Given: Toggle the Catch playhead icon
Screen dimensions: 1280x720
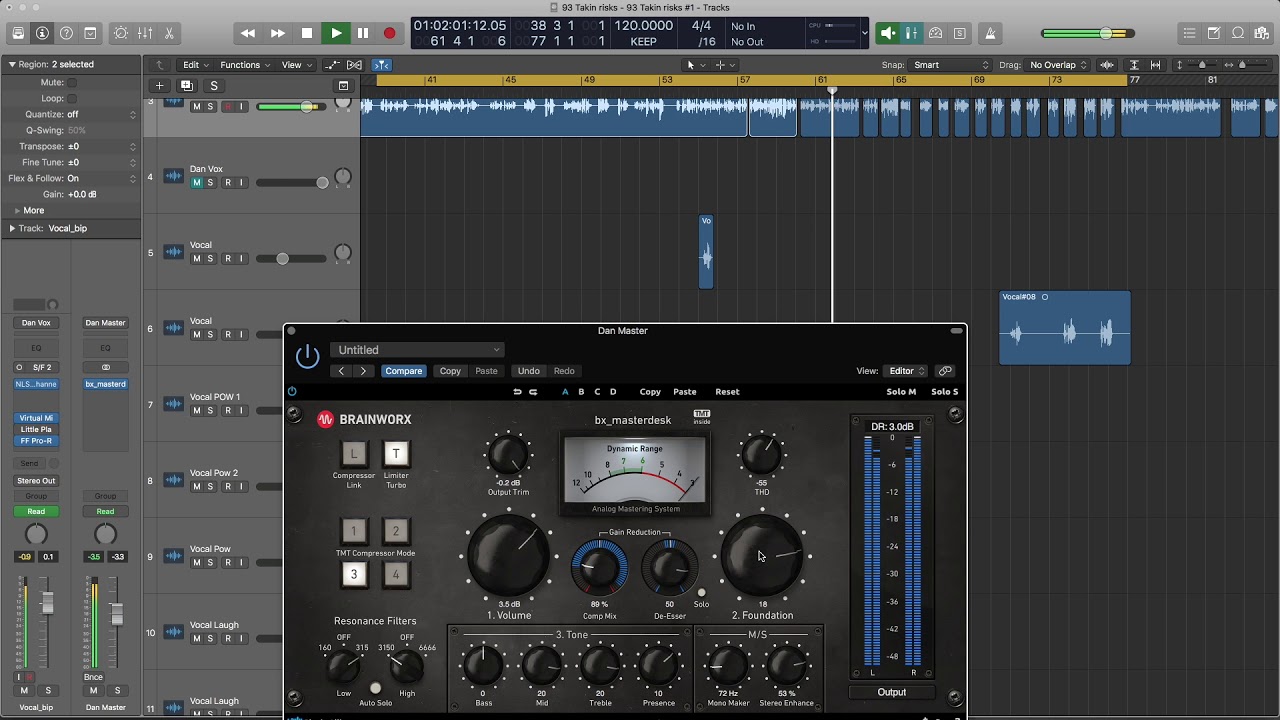Looking at the screenshot, I should [382, 65].
